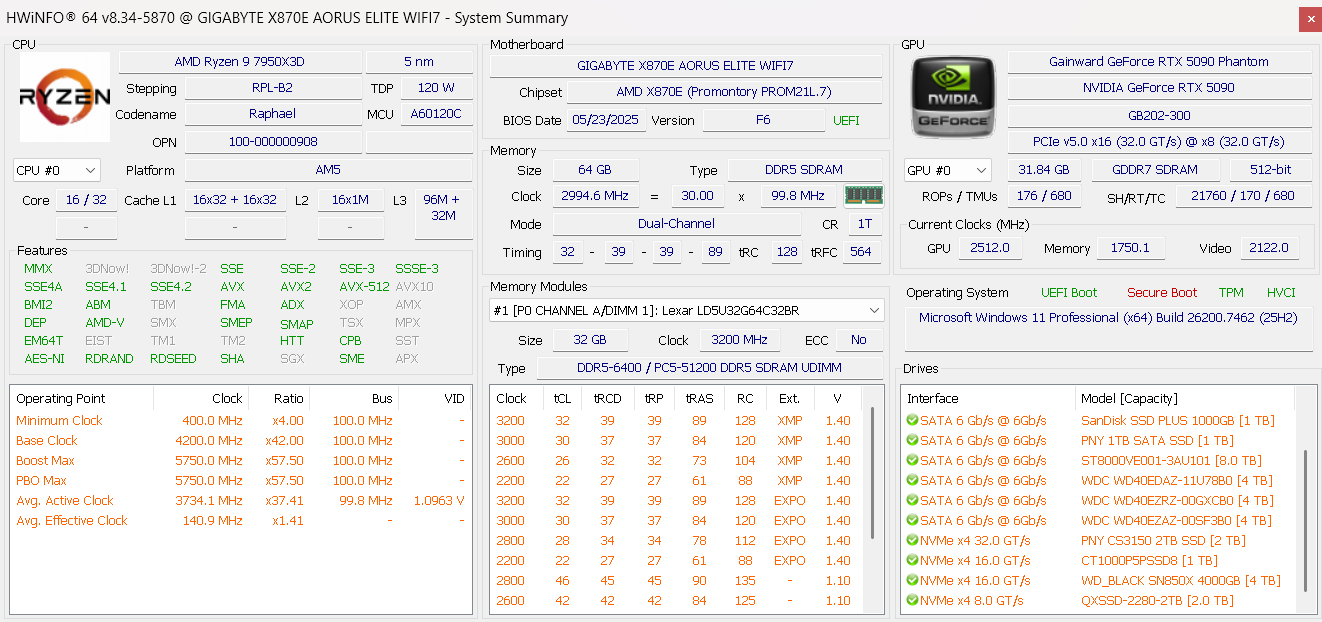Click the RPL-B2 stepping field
This screenshot has width=1322, height=622.
[x=273, y=88]
